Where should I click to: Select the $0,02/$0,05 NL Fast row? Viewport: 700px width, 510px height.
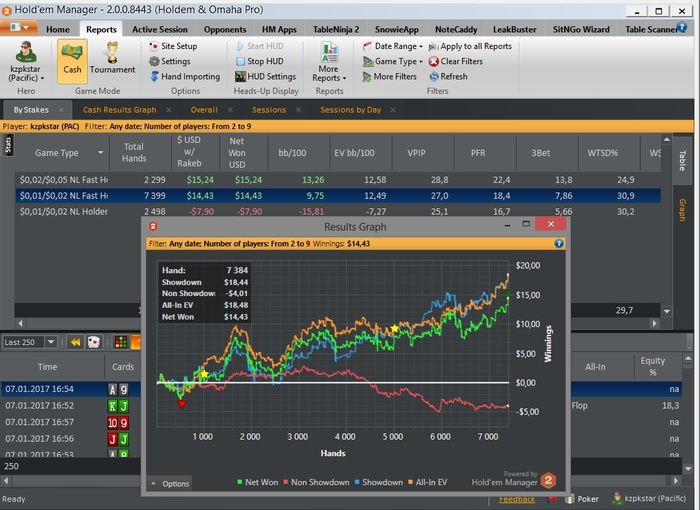tap(338, 180)
